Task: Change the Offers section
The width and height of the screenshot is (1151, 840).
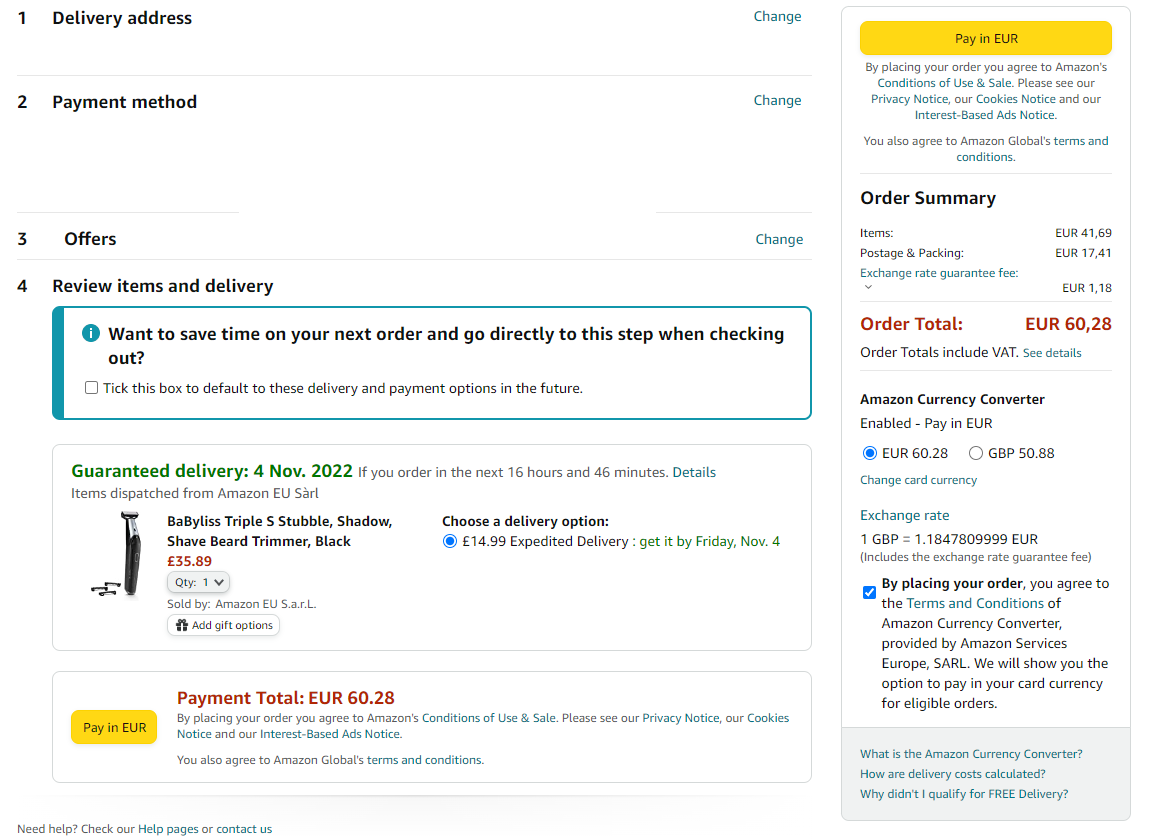Action: click(x=779, y=239)
